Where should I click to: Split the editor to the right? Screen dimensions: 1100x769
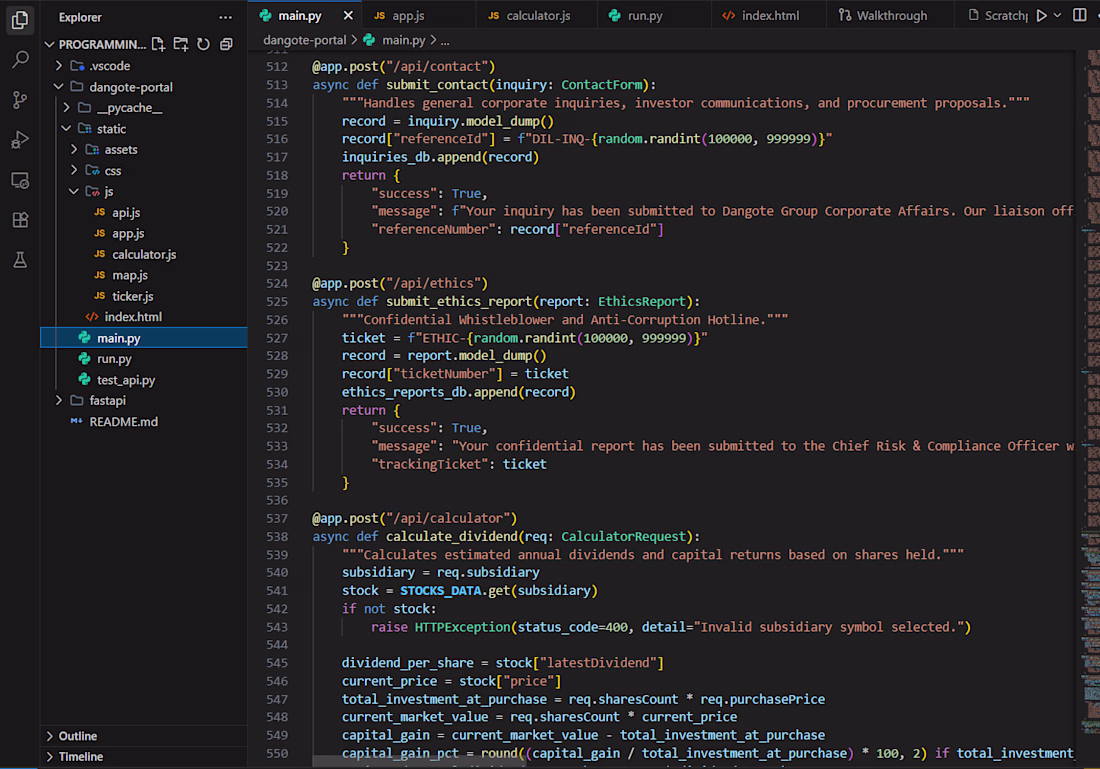[1080, 15]
